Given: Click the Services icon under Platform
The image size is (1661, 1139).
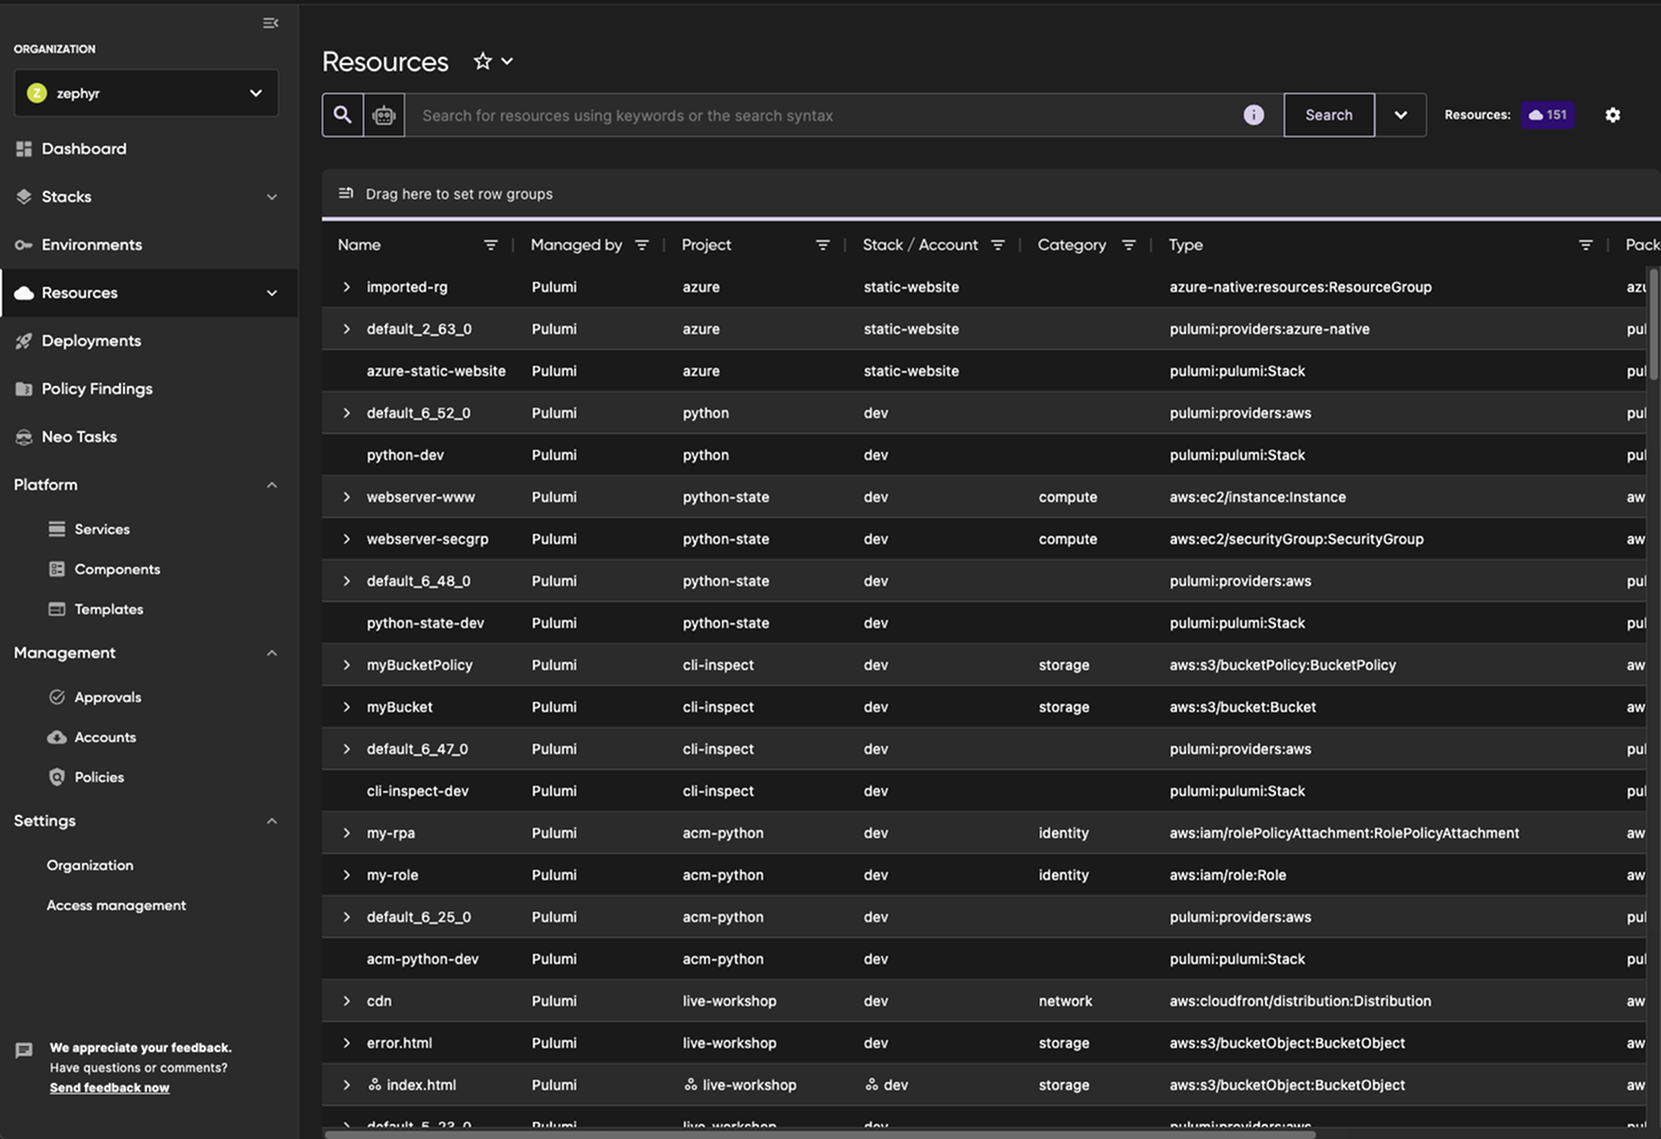Looking at the screenshot, I should (57, 529).
